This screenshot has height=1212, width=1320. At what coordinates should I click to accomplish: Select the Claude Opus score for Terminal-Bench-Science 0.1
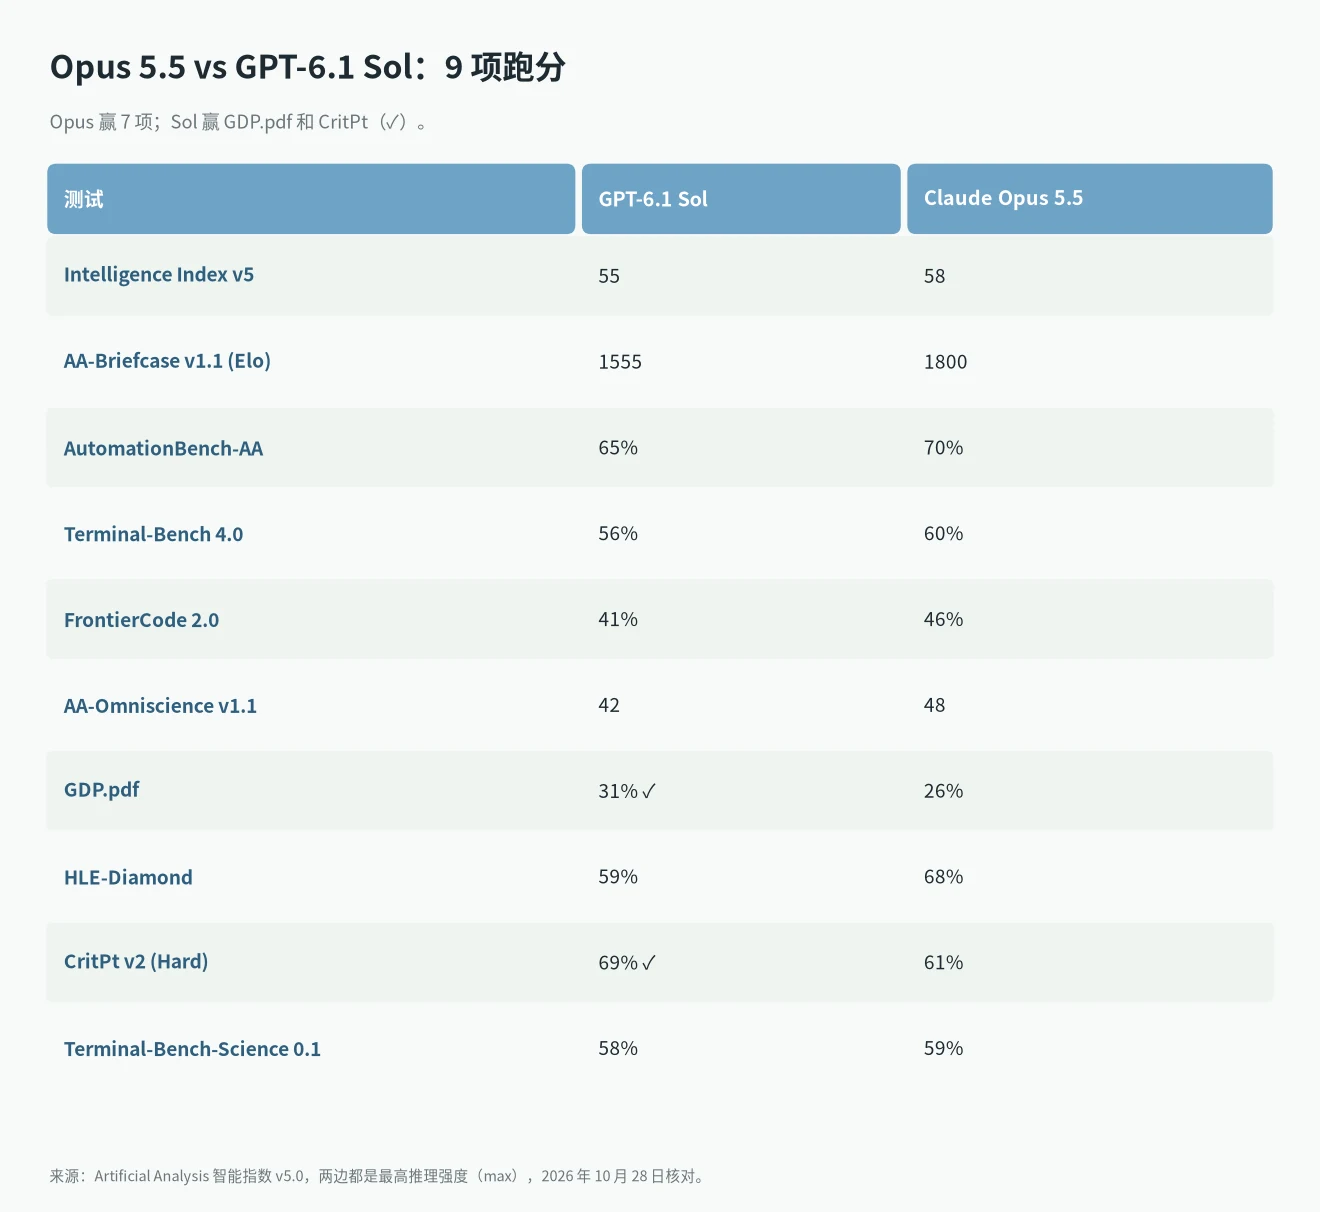click(943, 1049)
